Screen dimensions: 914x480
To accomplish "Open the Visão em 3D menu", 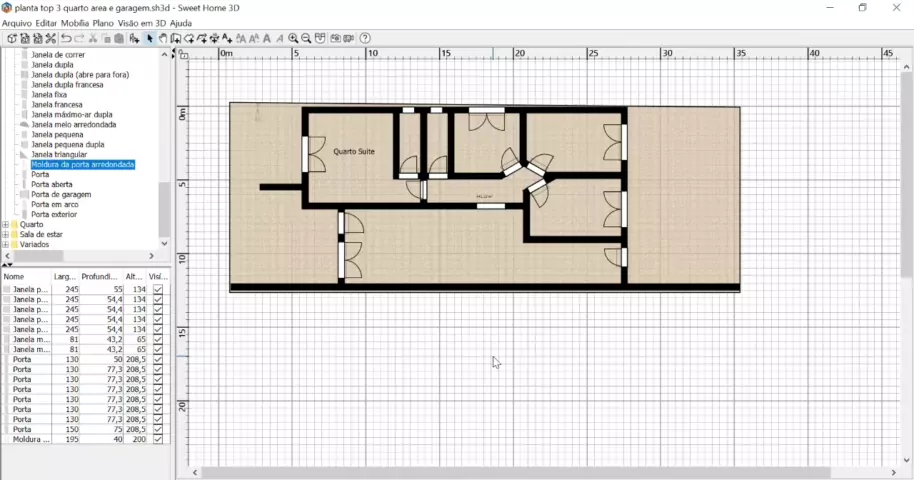I will (x=142, y=23).
